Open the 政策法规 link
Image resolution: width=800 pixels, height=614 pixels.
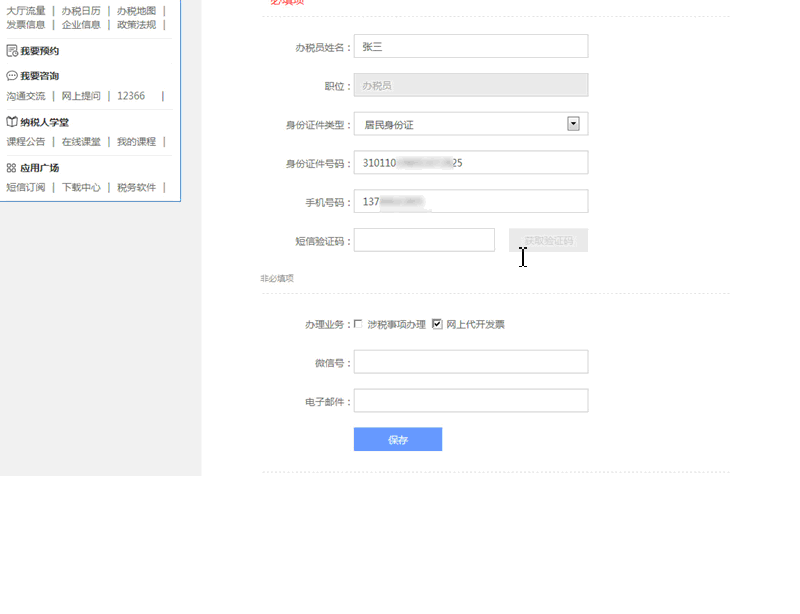point(136,25)
